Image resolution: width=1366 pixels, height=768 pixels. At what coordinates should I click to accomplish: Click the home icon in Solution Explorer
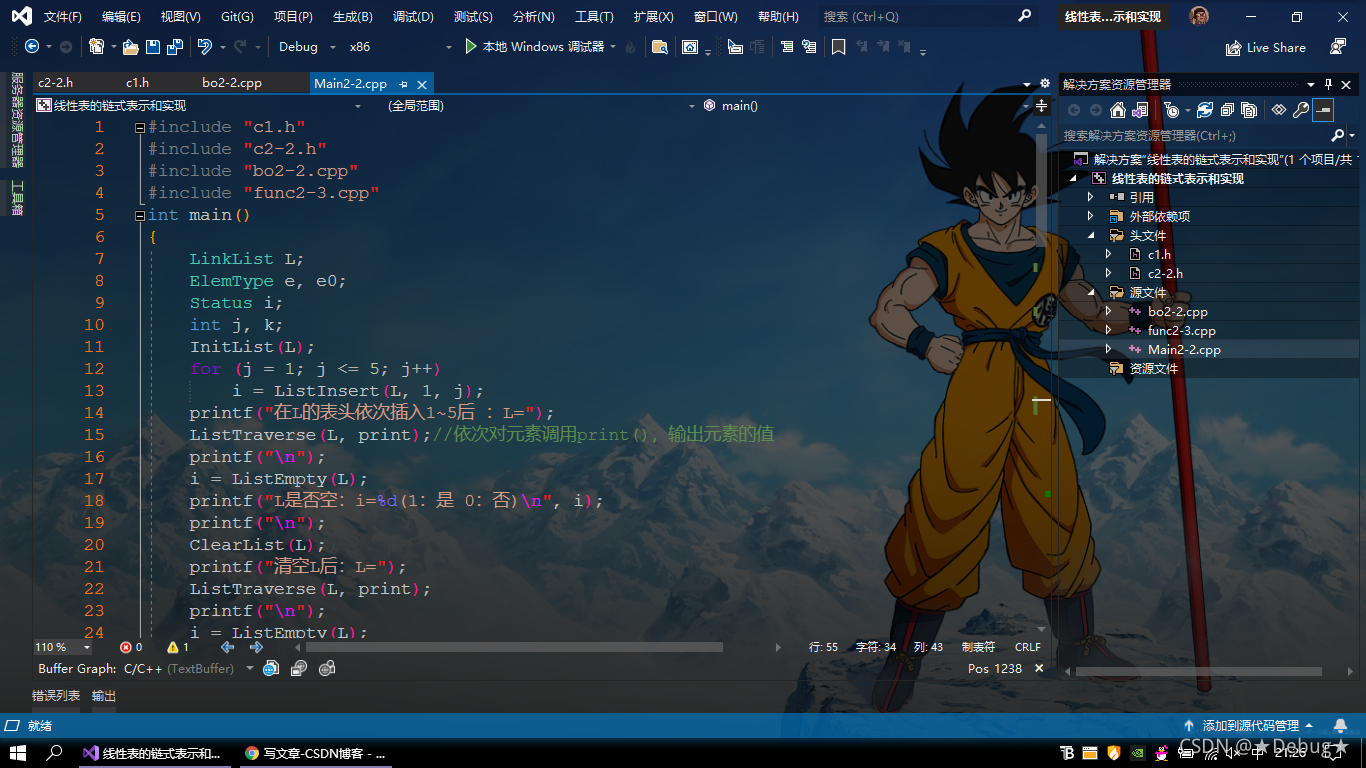[1118, 110]
